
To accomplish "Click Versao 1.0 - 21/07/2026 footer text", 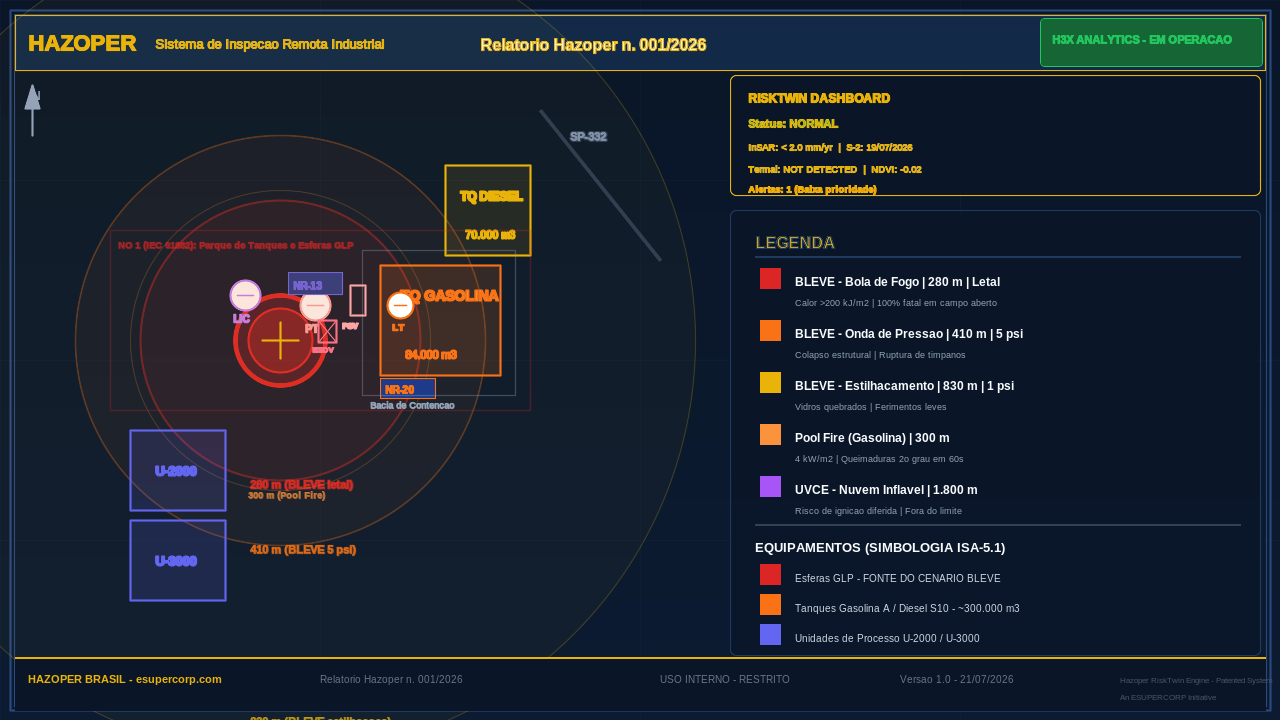I will (957, 679).
